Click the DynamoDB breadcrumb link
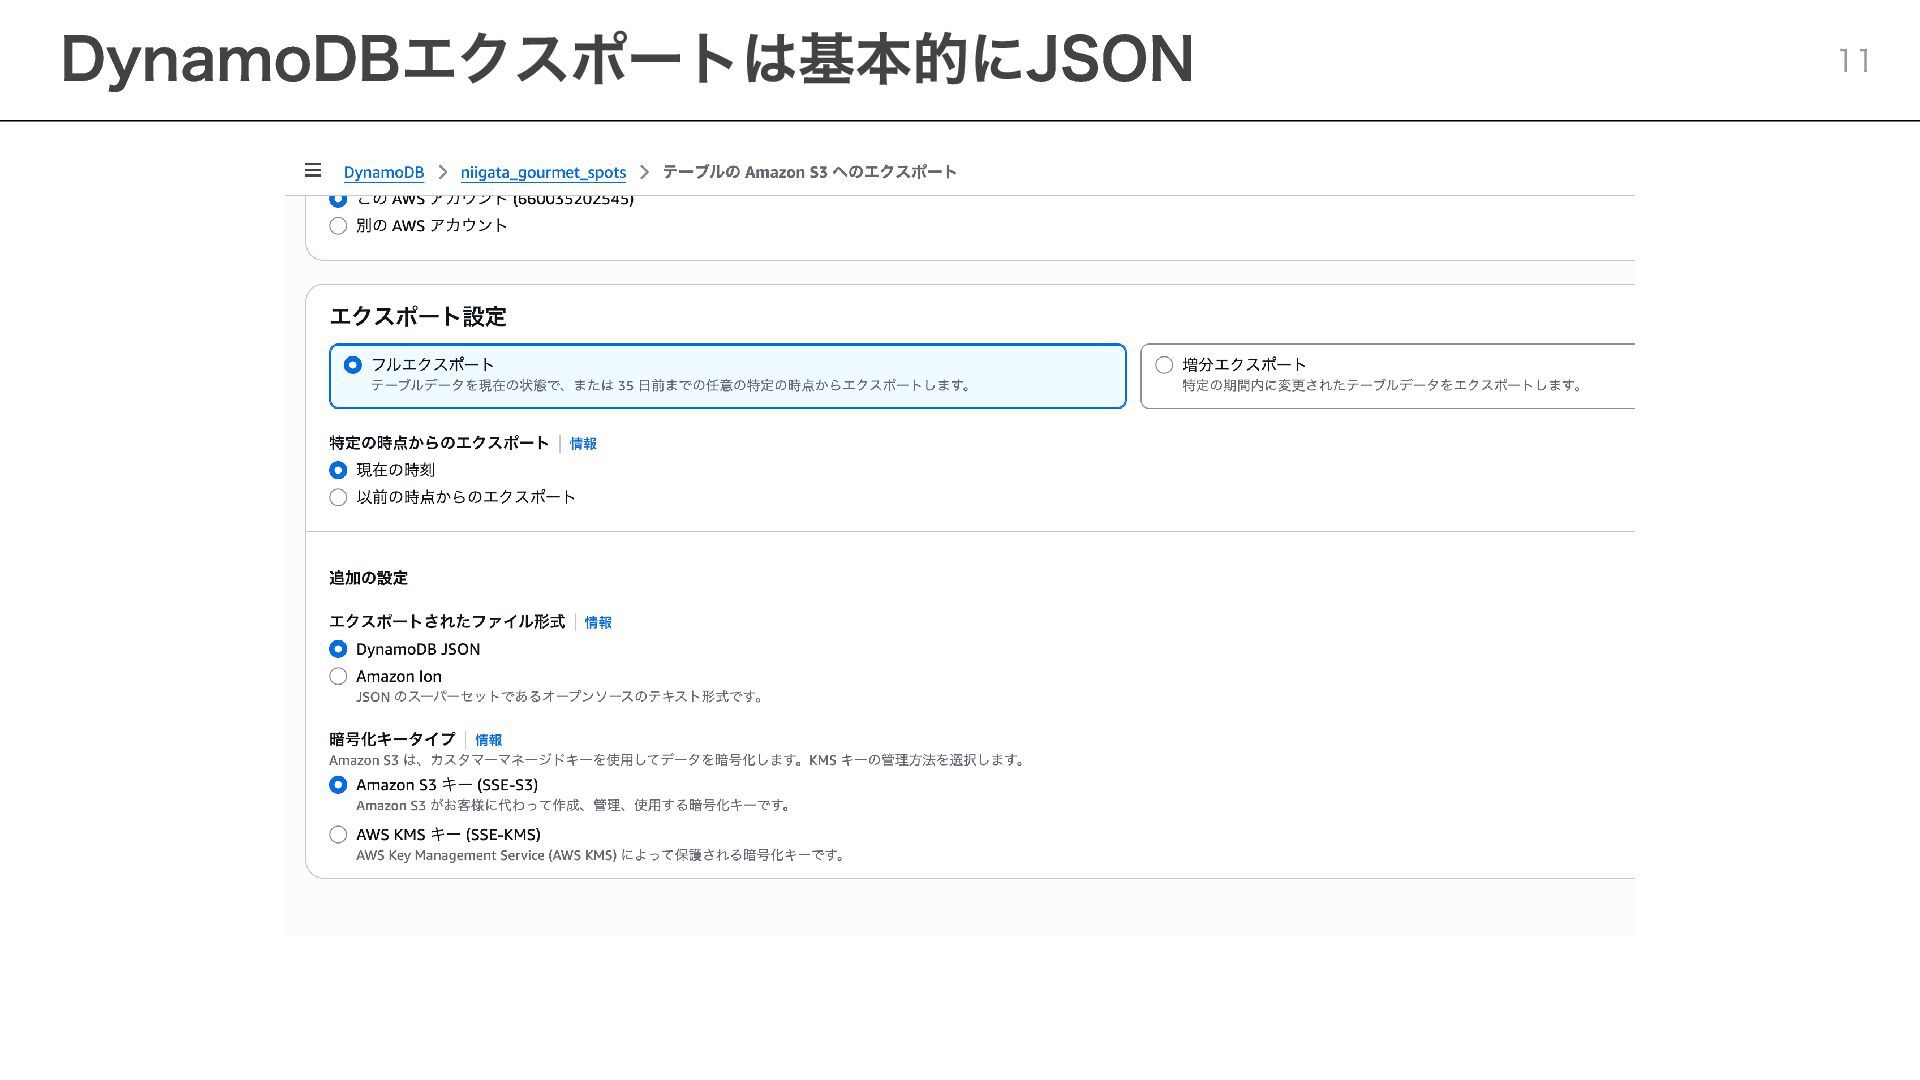Image resolution: width=1920 pixels, height=1080 pixels. tap(383, 172)
